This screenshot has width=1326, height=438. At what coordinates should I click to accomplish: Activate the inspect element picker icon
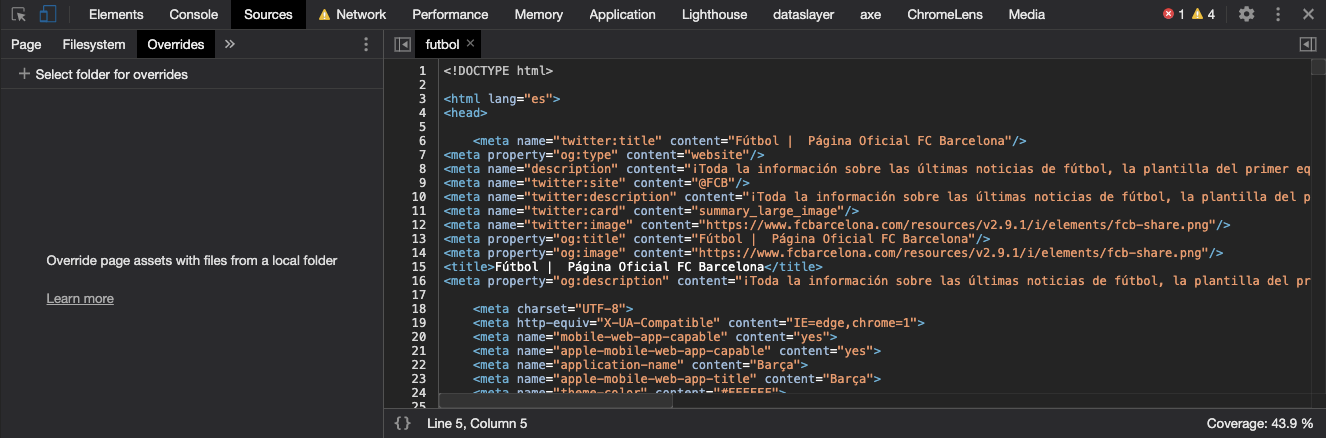[19, 14]
